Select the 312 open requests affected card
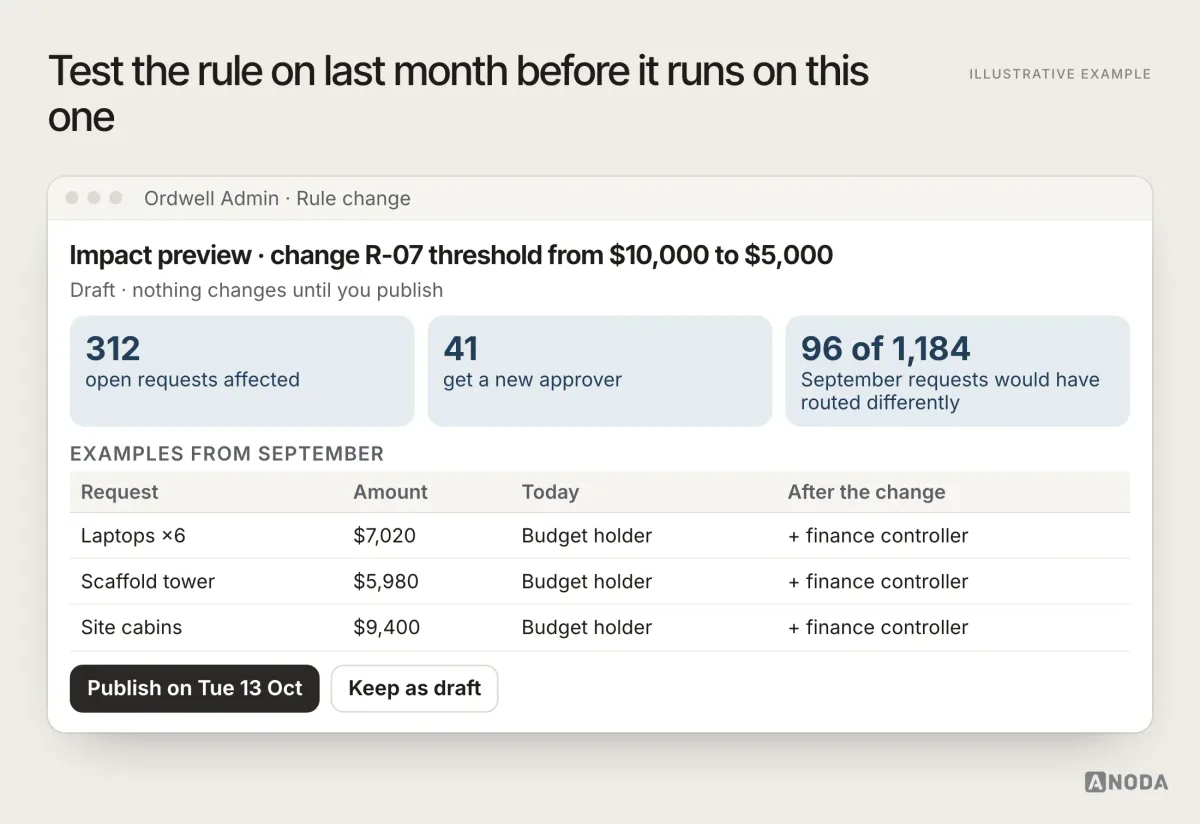 tap(242, 371)
